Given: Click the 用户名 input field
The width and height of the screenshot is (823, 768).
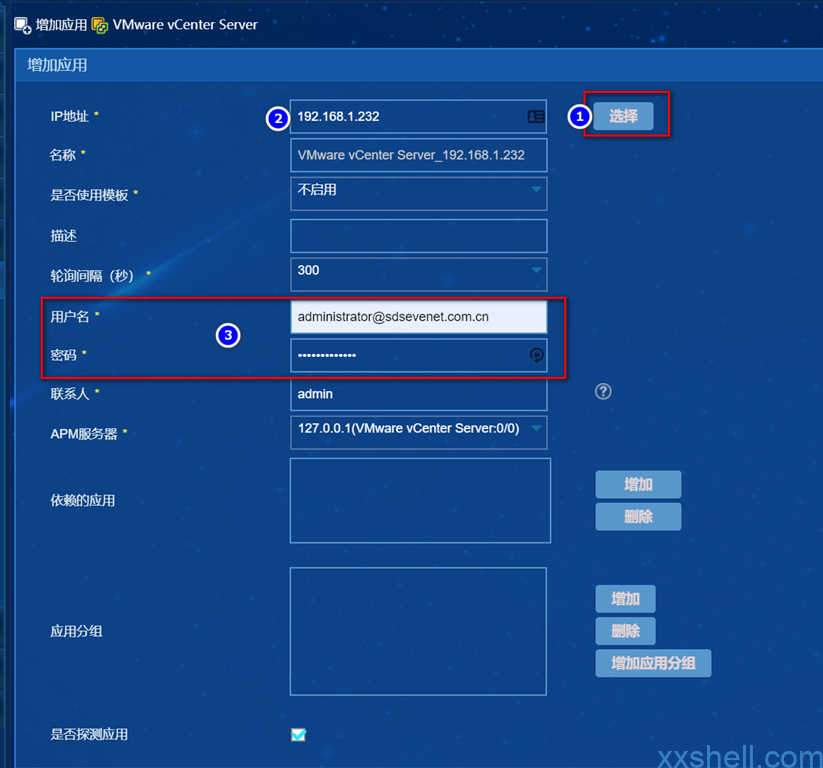Looking at the screenshot, I should [x=418, y=317].
